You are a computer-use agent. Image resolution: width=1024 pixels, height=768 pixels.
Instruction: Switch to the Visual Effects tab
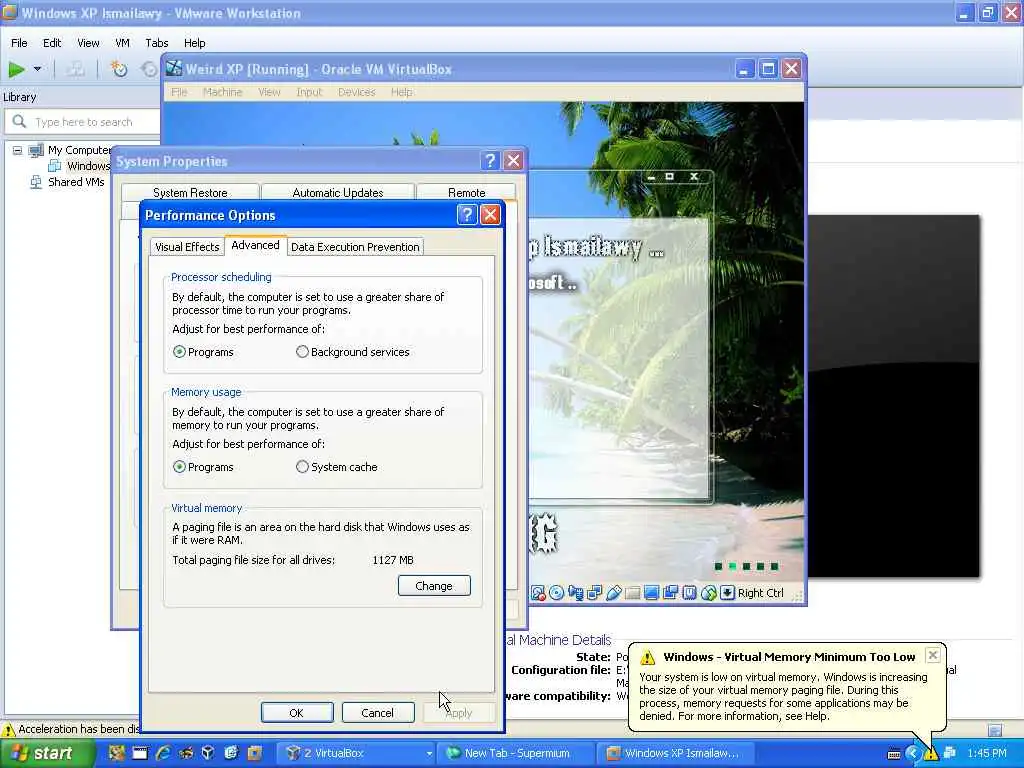coord(187,247)
